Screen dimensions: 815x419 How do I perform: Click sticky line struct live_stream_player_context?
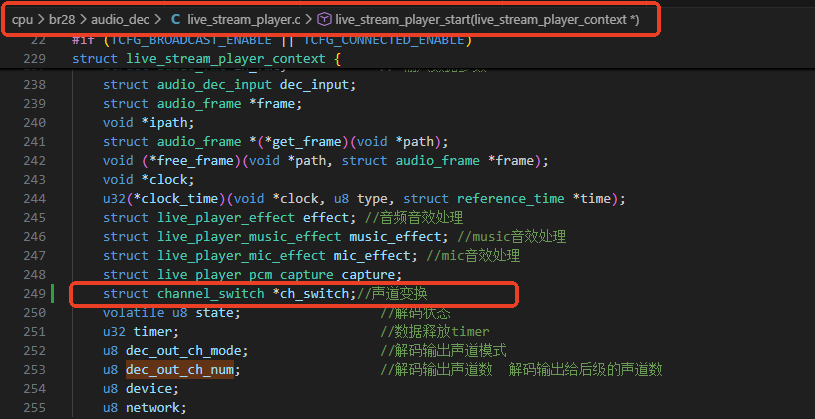coord(207,59)
